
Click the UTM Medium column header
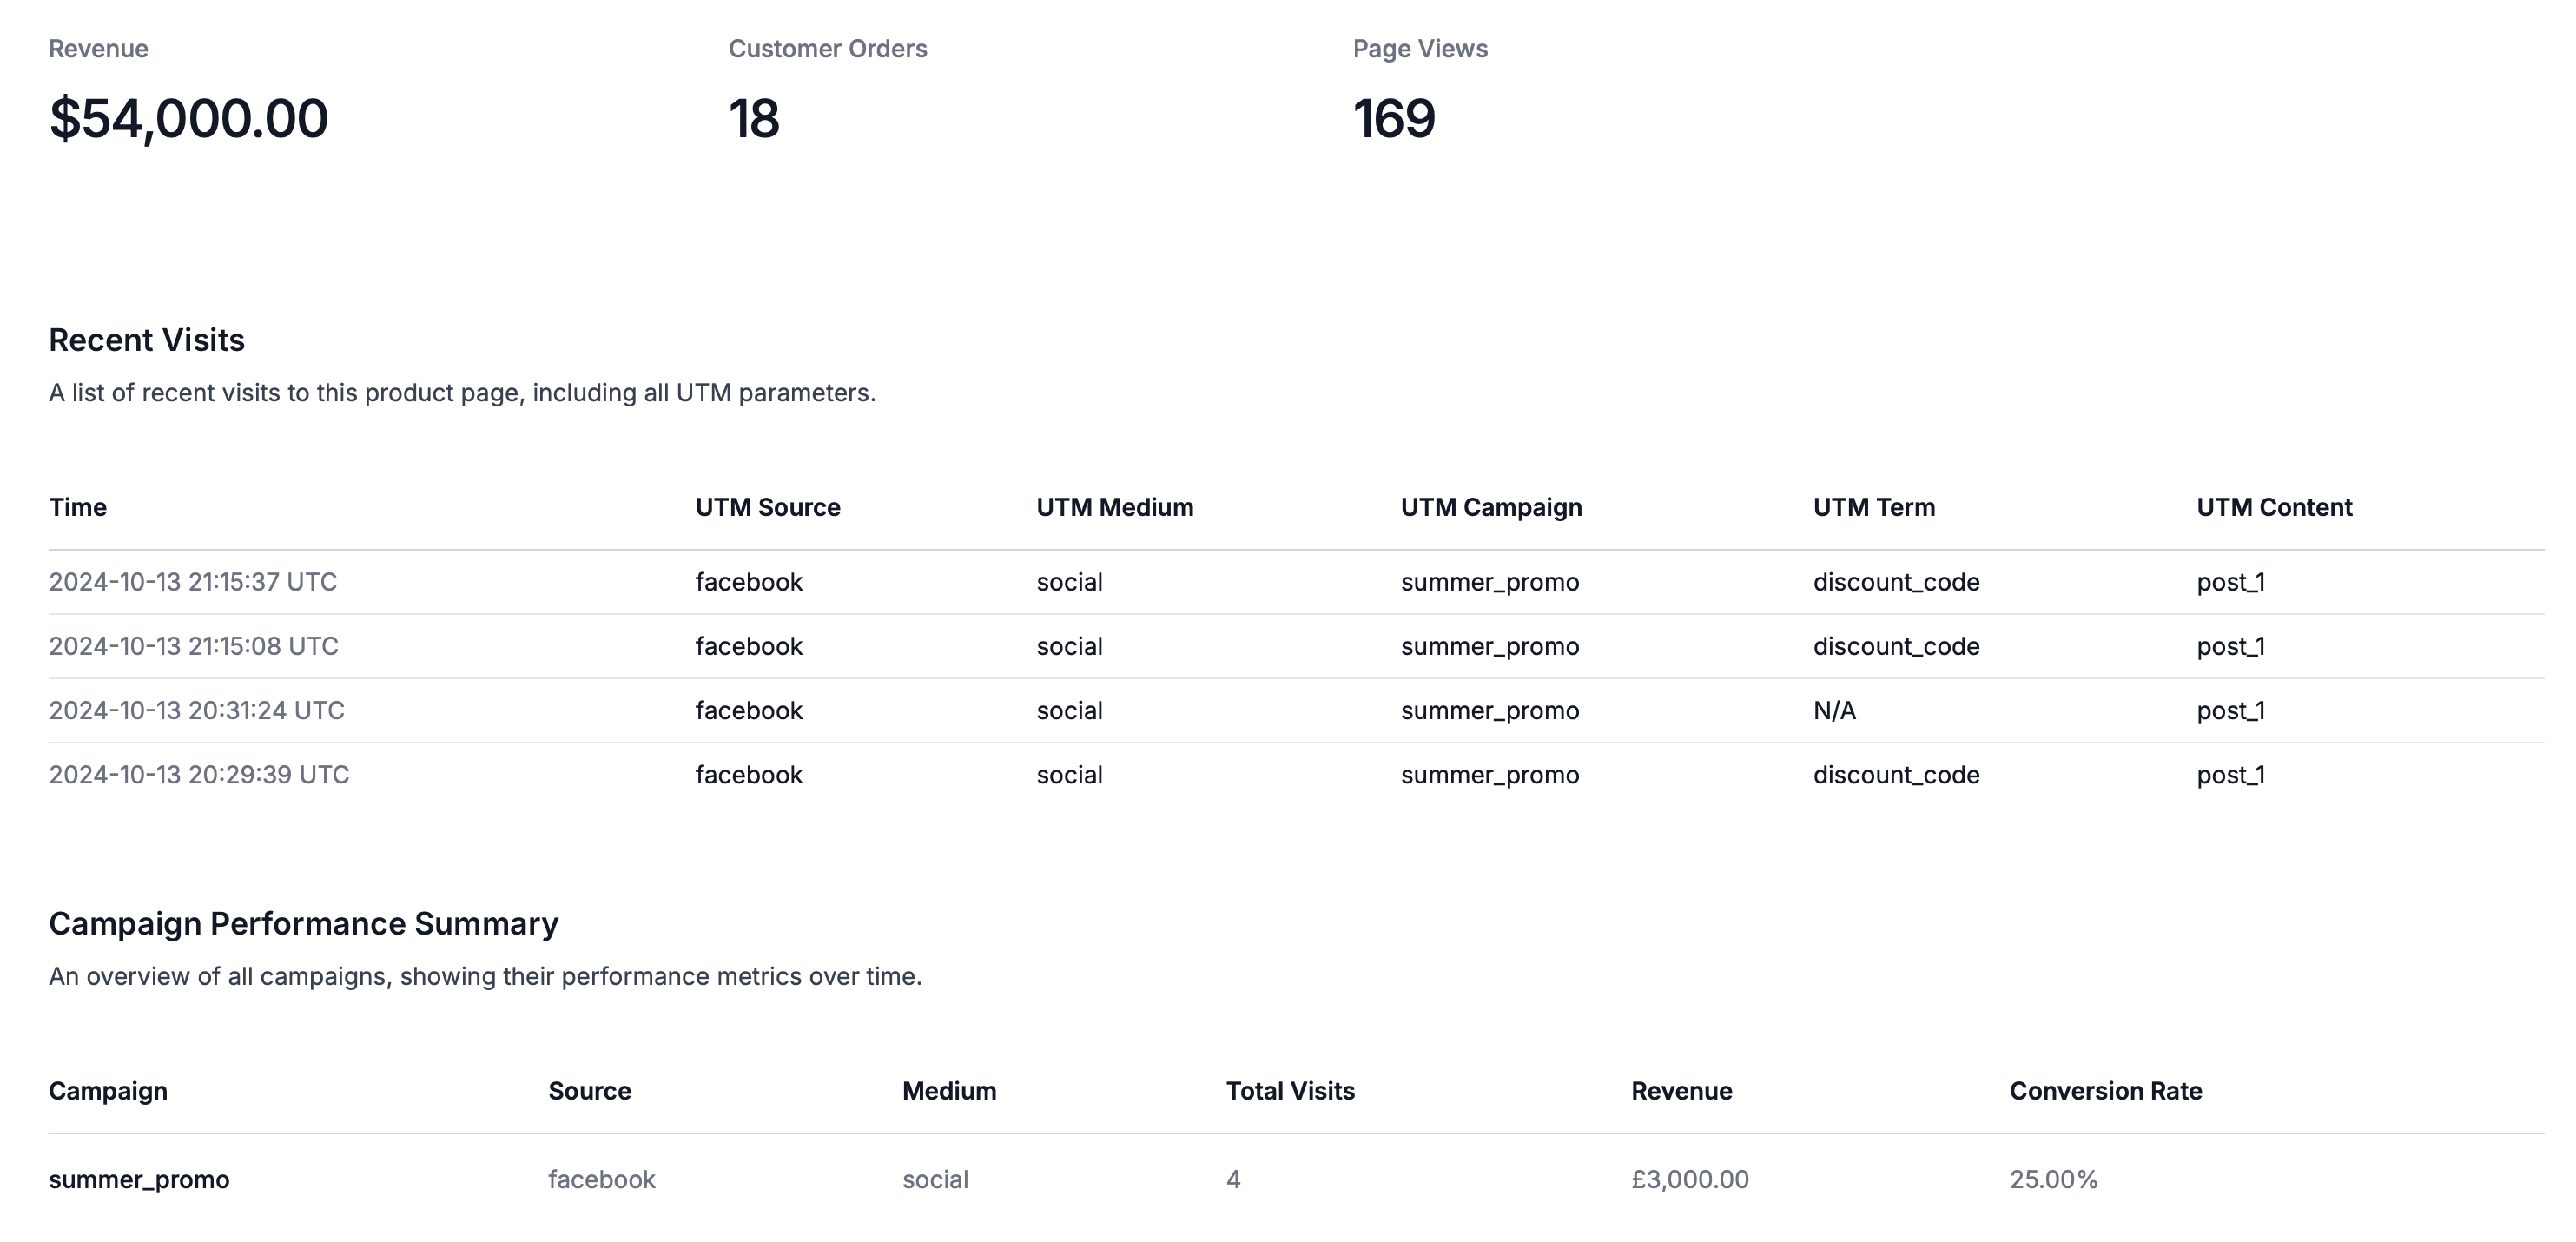click(x=1115, y=507)
